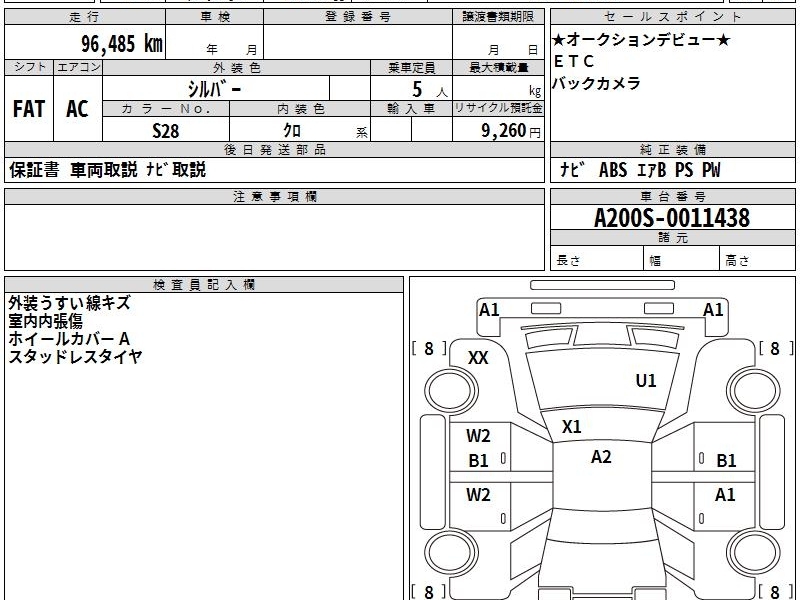The width and height of the screenshot is (800, 600).
Task: Click the W2 mark above left B1
Action: point(478,436)
